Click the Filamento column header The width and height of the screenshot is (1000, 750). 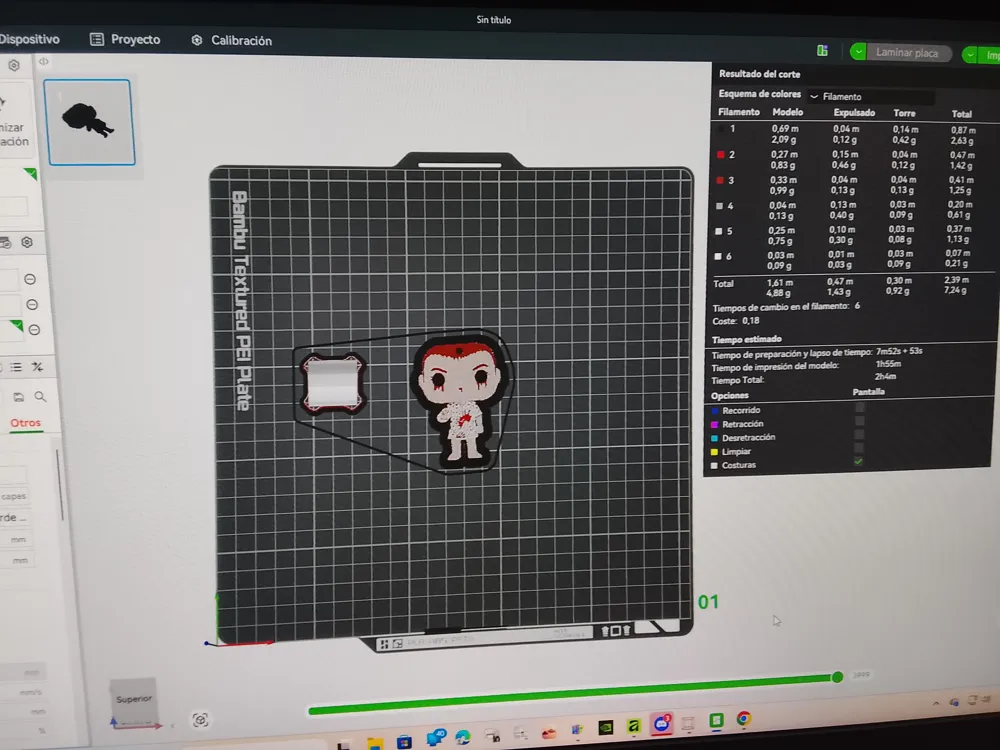point(739,112)
